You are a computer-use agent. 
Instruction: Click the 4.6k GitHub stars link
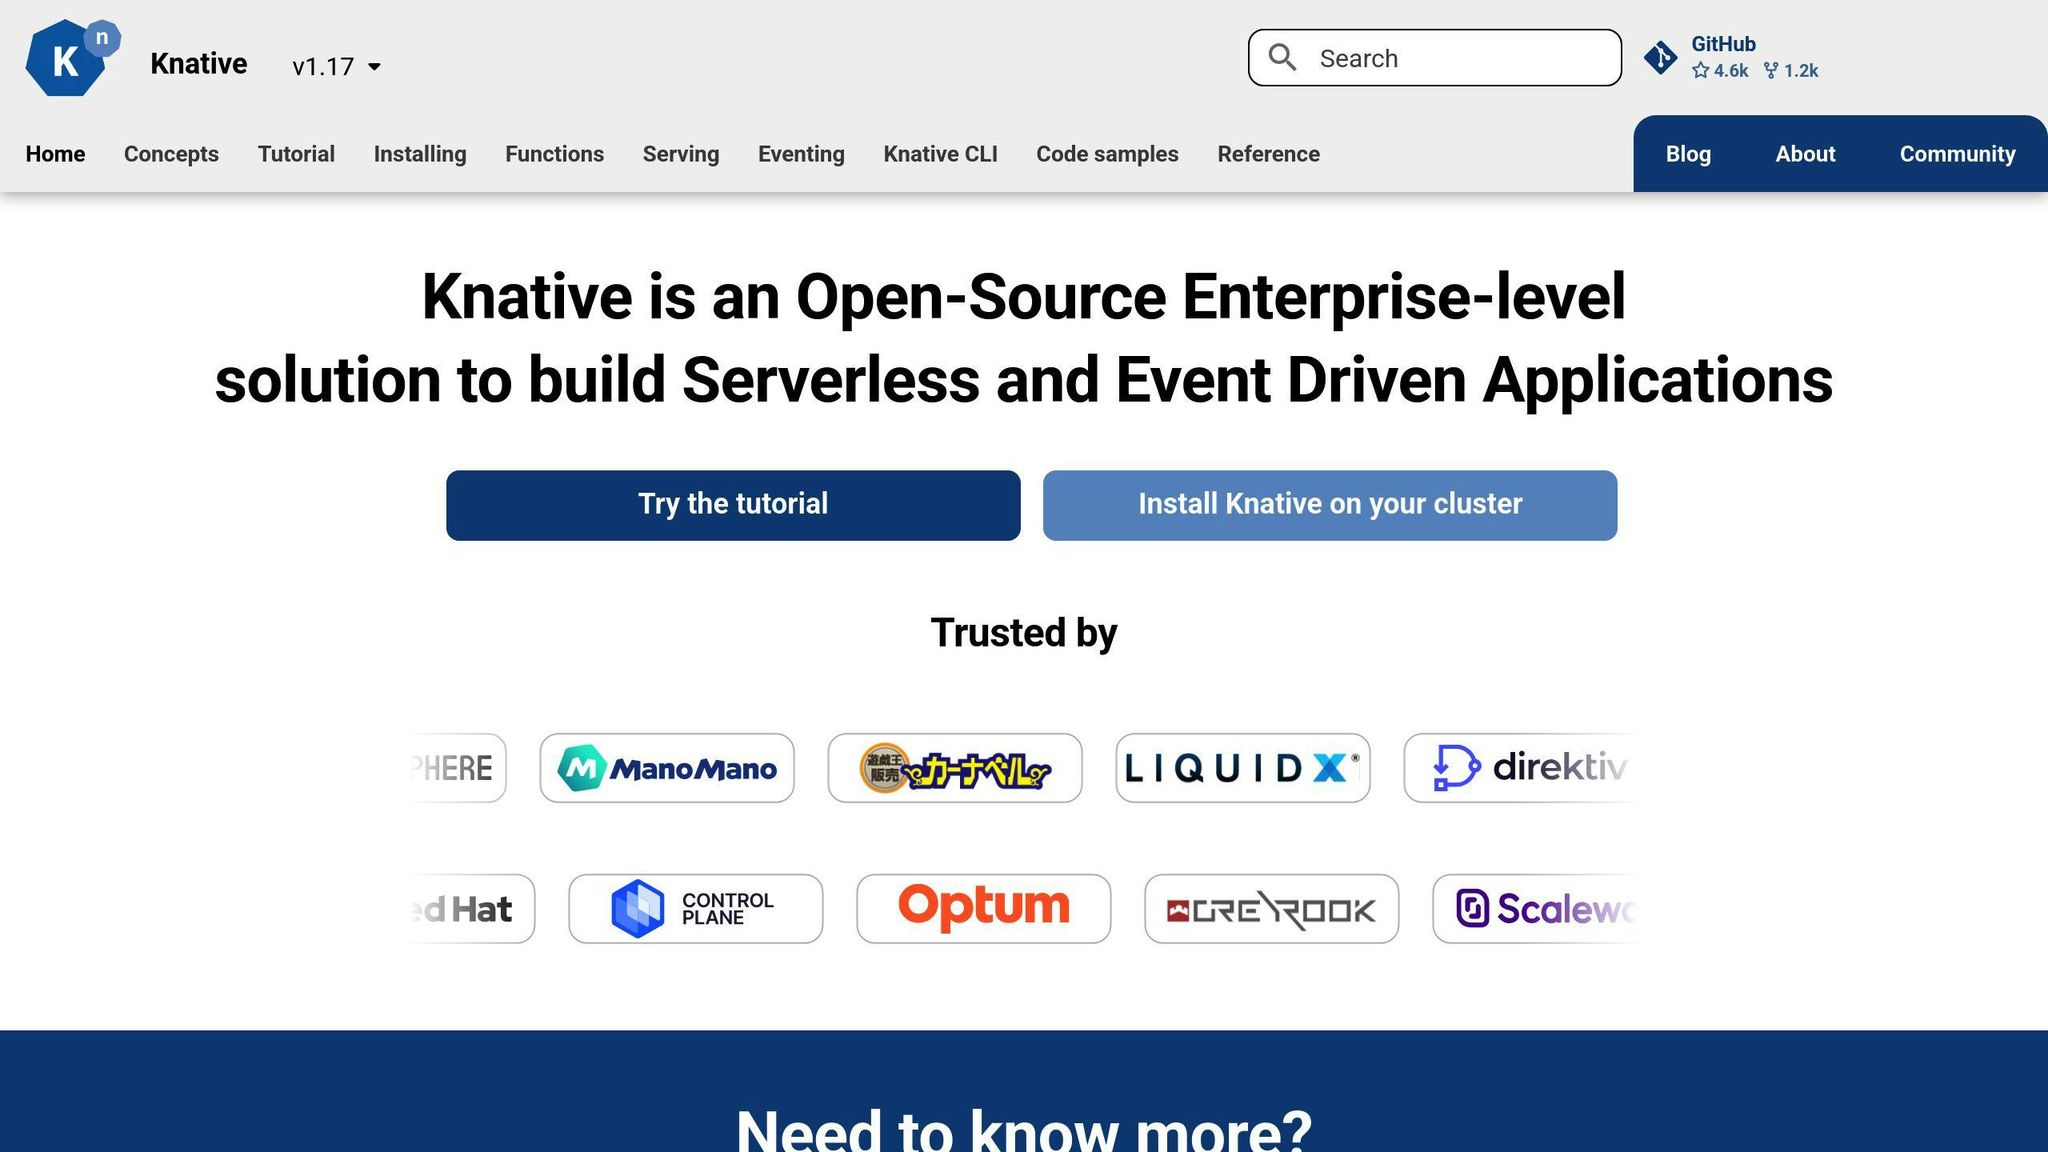pyautogui.click(x=1720, y=70)
